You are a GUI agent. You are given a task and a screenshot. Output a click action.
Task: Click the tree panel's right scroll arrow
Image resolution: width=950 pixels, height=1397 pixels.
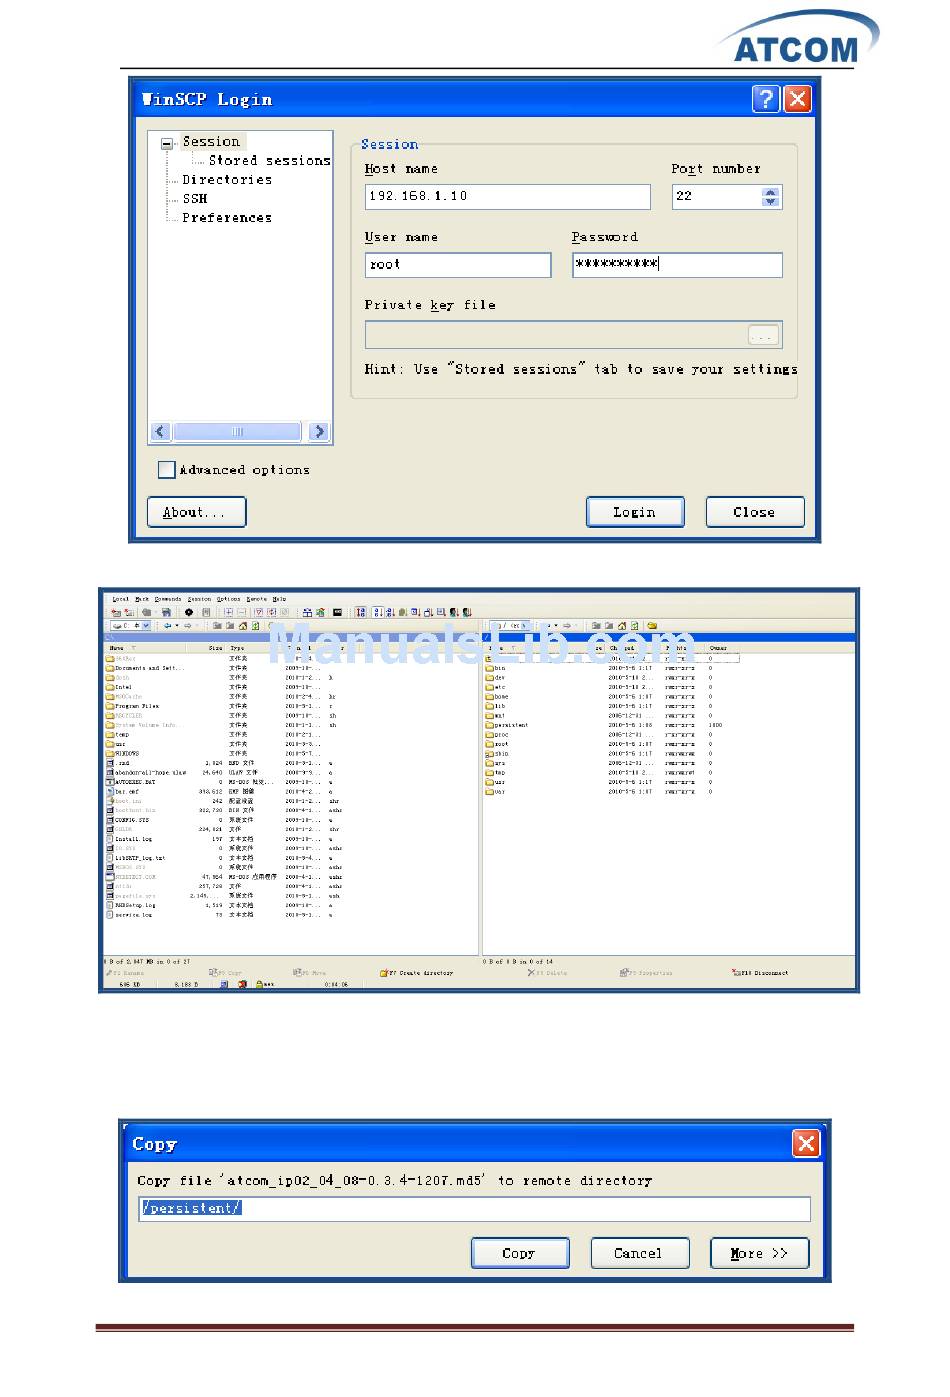click(319, 431)
